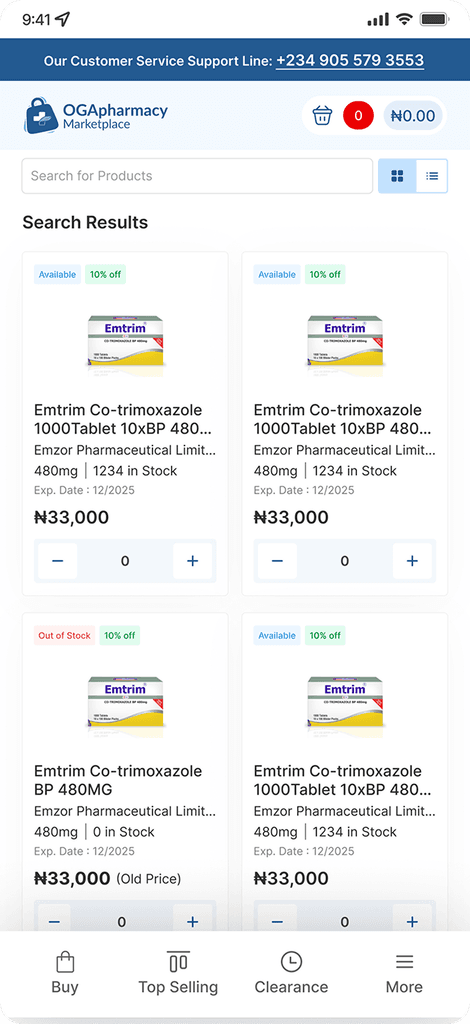The height and width of the screenshot is (1024, 470).
Task: Increase quantity on first Emtrim product
Action: [x=193, y=561]
